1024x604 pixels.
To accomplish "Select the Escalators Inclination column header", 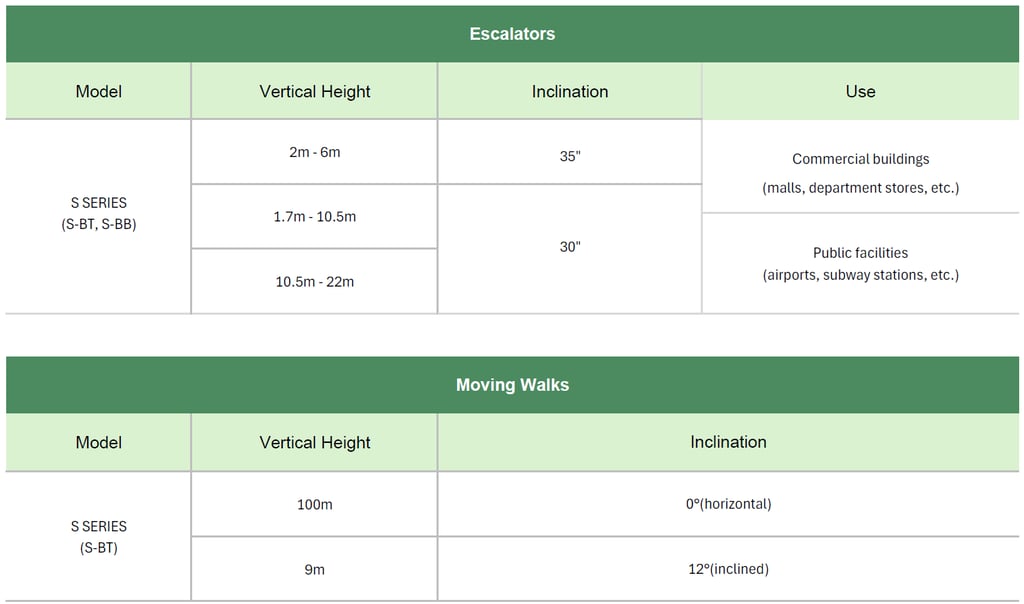I will click(569, 91).
